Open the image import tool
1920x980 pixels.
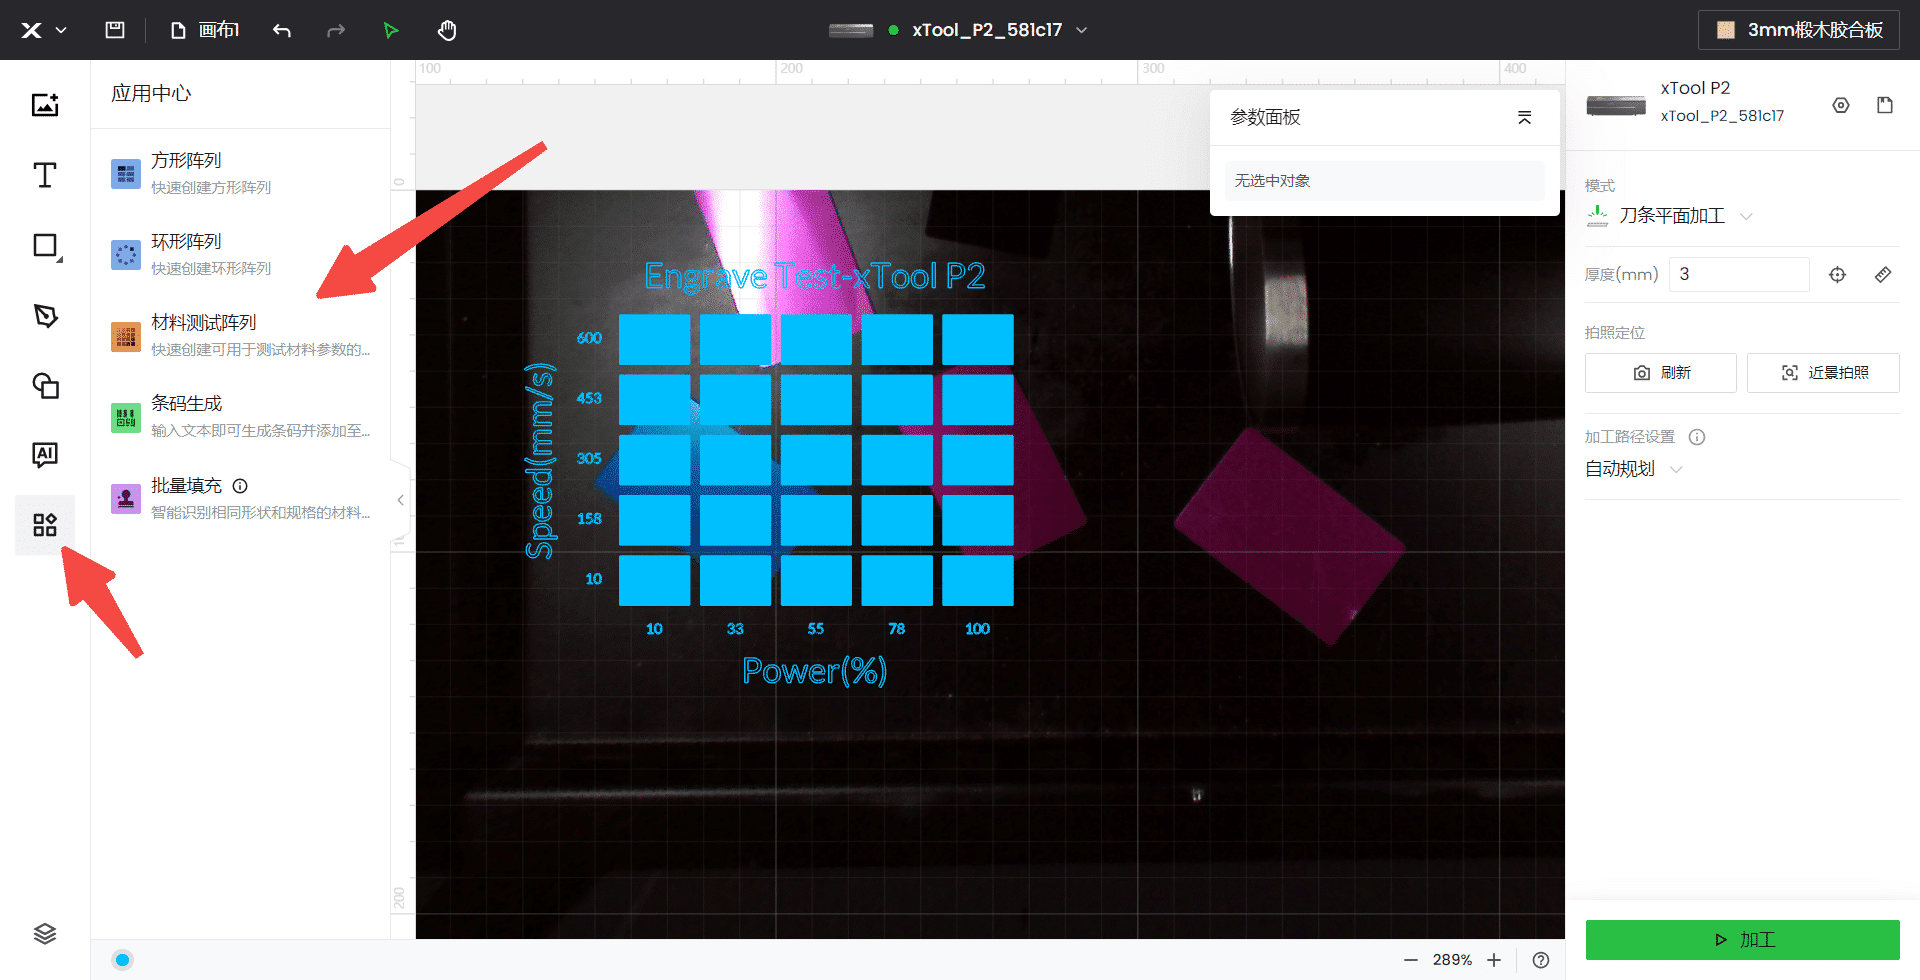(x=45, y=105)
